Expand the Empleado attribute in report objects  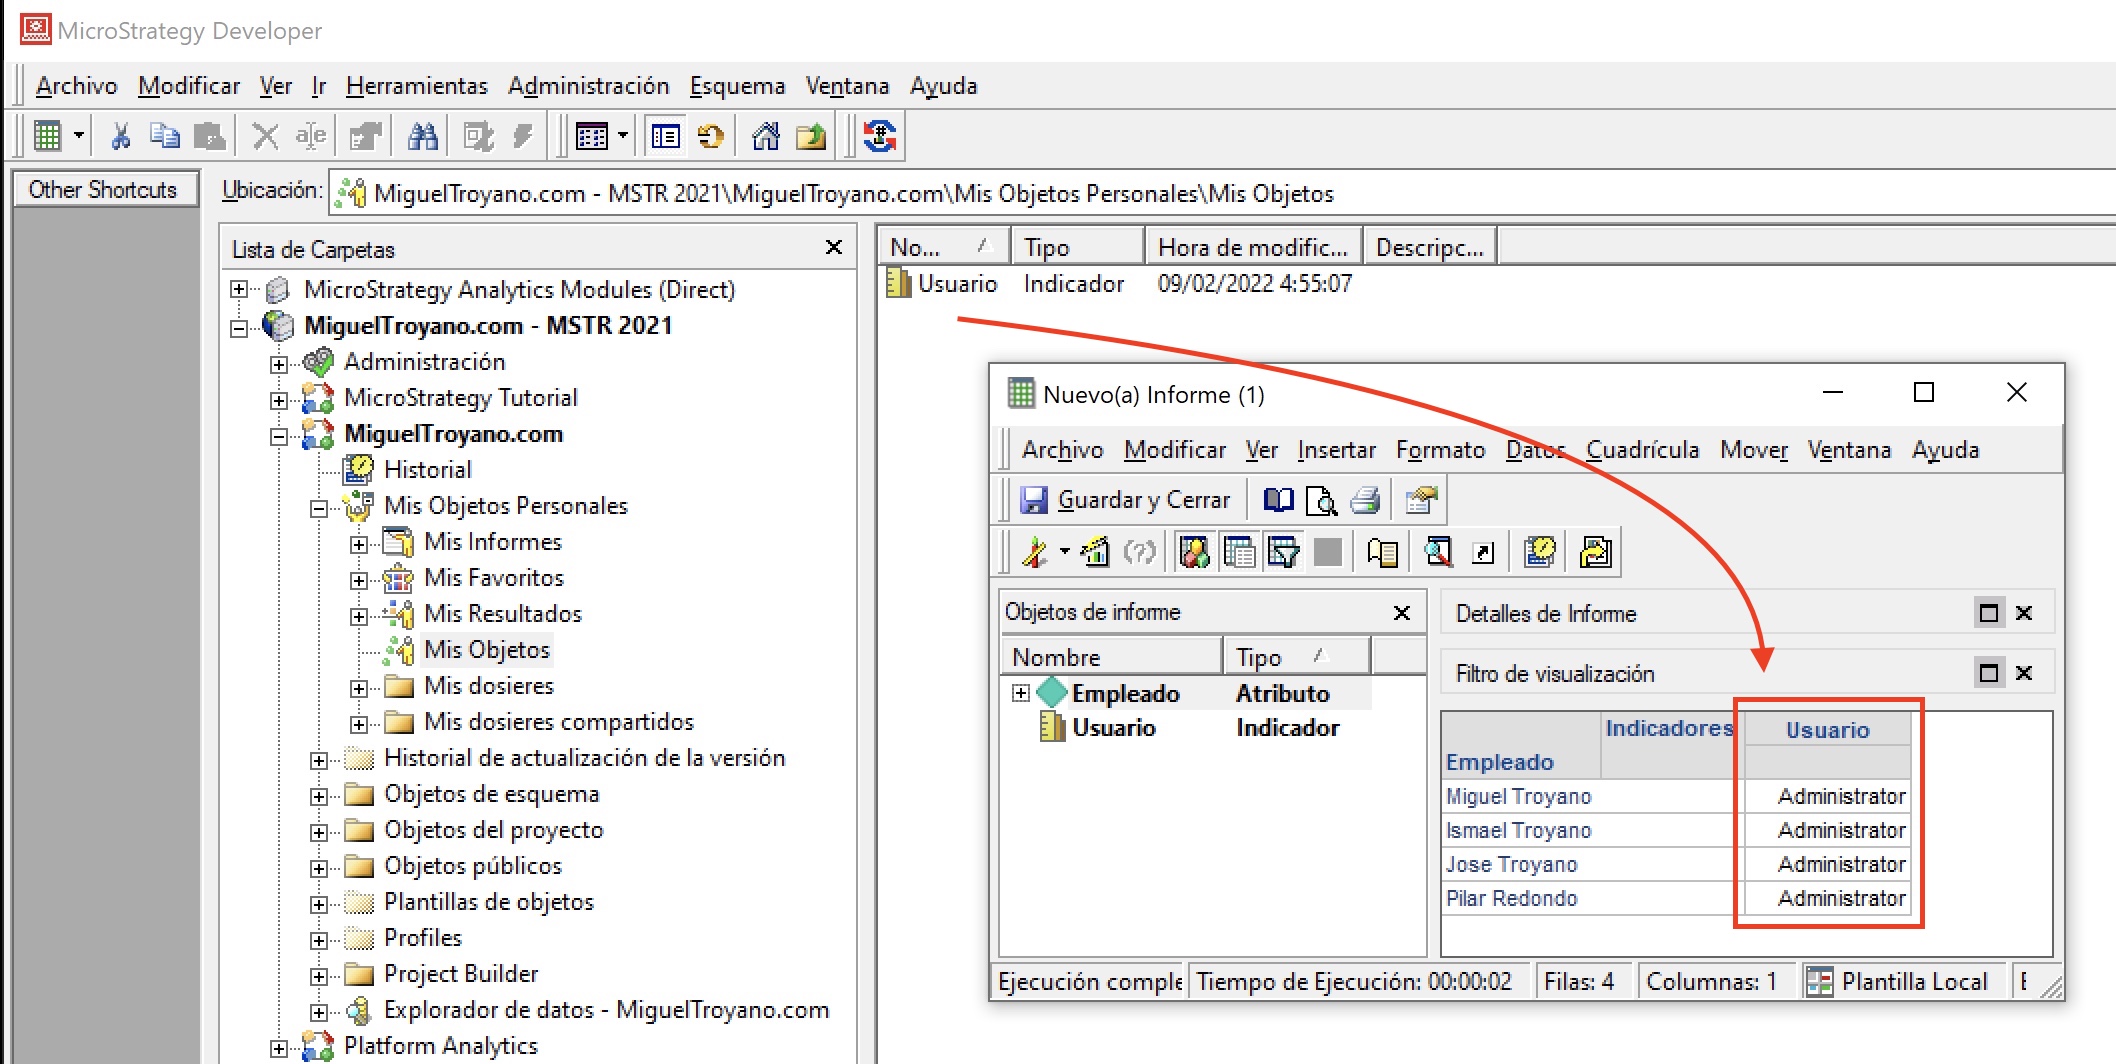pos(1020,693)
